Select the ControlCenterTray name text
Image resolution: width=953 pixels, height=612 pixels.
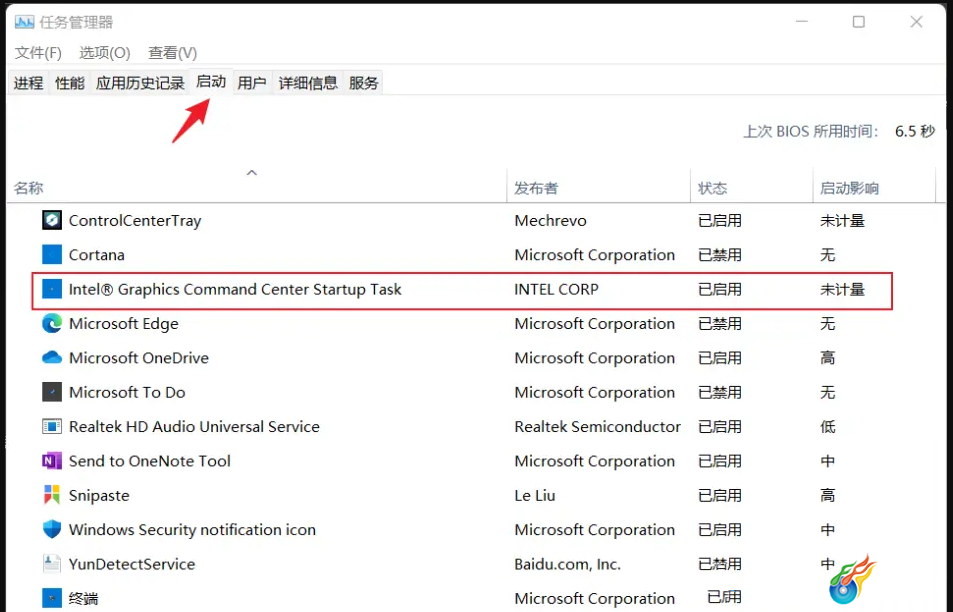pos(135,221)
